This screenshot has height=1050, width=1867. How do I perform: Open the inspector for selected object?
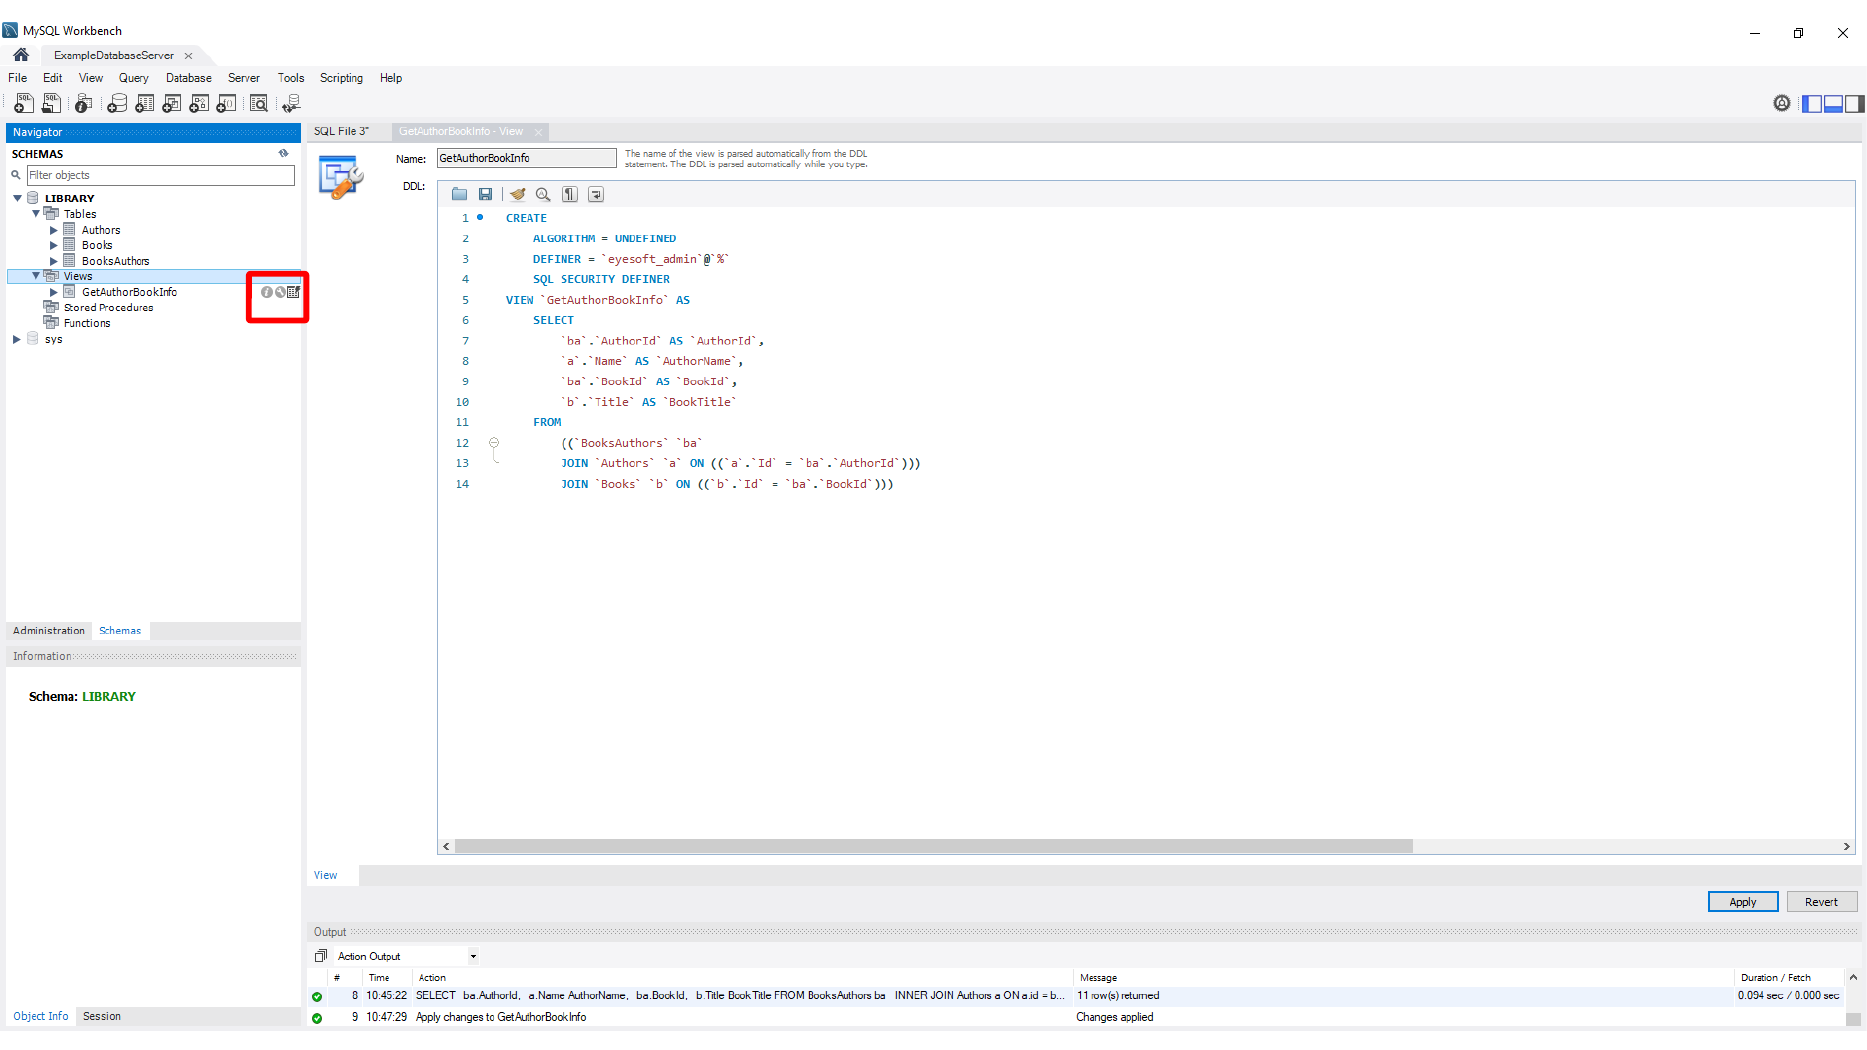point(84,103)
